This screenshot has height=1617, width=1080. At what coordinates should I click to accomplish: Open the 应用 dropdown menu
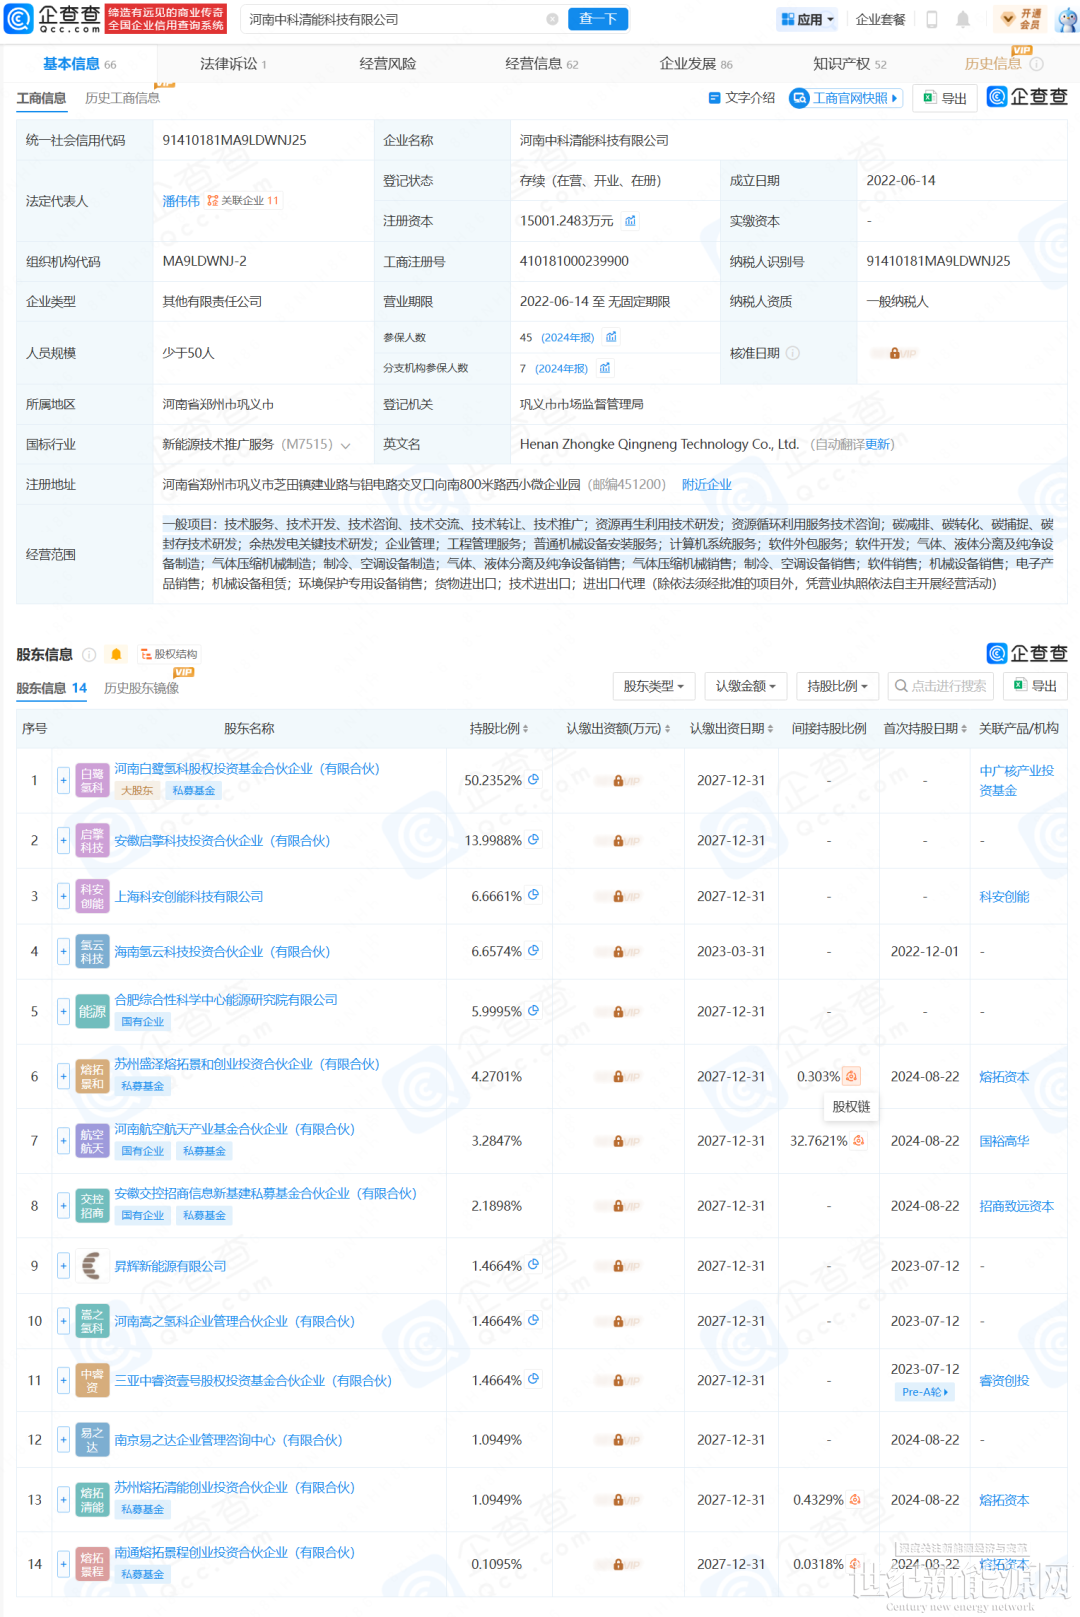click(807, 19)
